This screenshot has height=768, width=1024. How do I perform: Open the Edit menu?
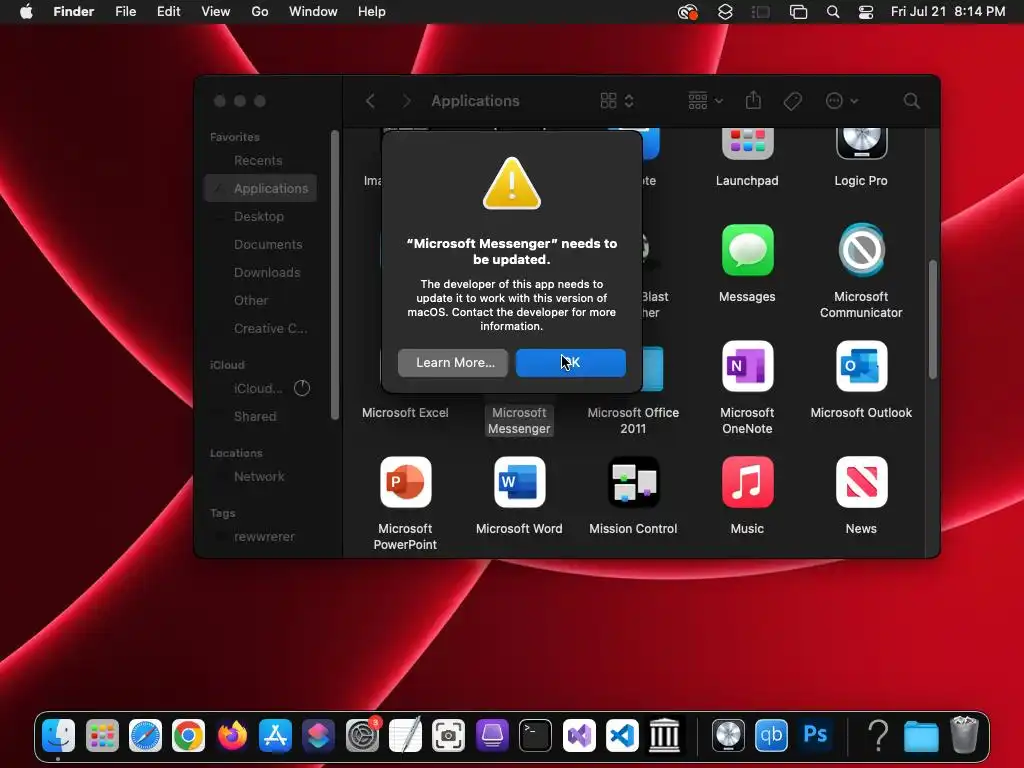[x=168, y=12]
